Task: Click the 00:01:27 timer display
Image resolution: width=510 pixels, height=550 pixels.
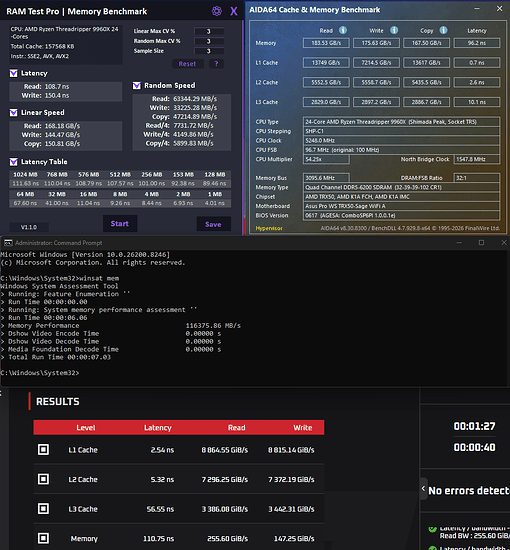Action: 474,426
